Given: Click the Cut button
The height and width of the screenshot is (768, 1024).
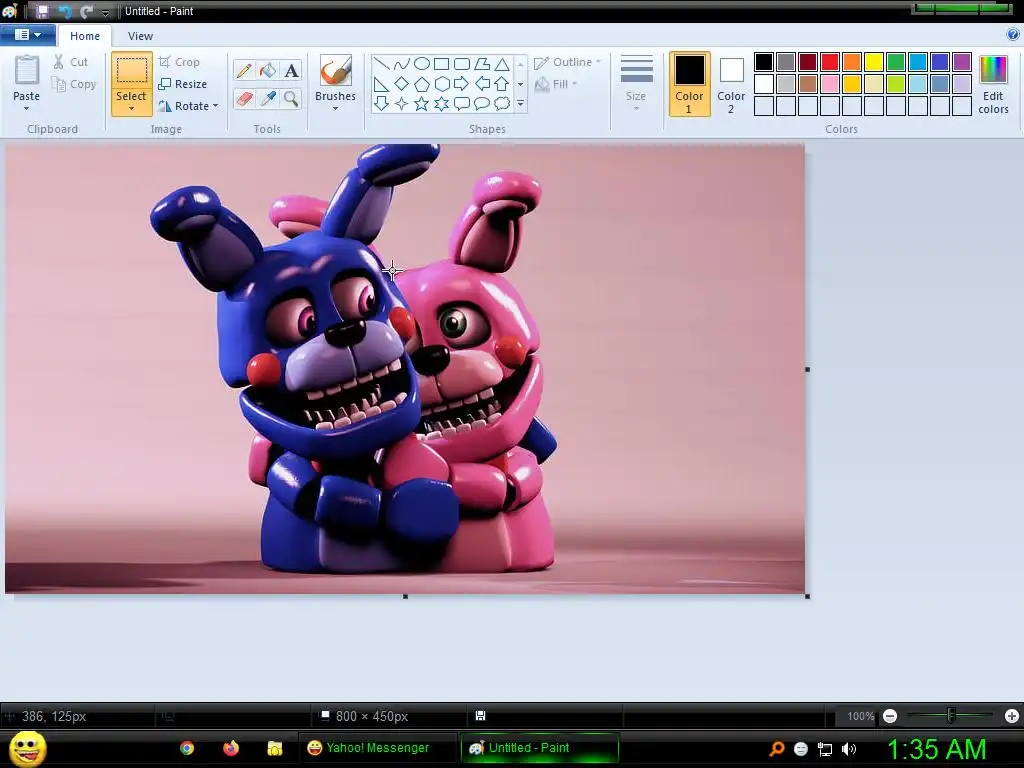Looking at the screenshot, I should click(71, 62).
